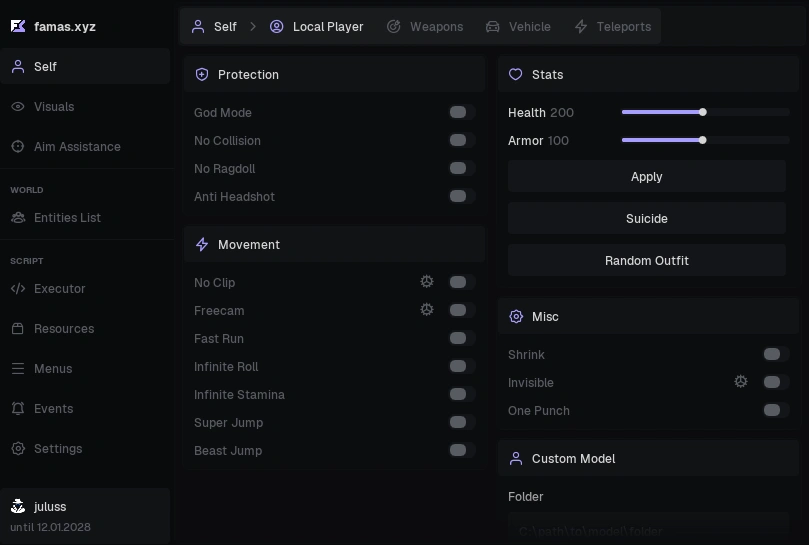Click the Local Player tab circle-user icon
The width and height of the screenshot is (809, 545).
pos(277,26)
